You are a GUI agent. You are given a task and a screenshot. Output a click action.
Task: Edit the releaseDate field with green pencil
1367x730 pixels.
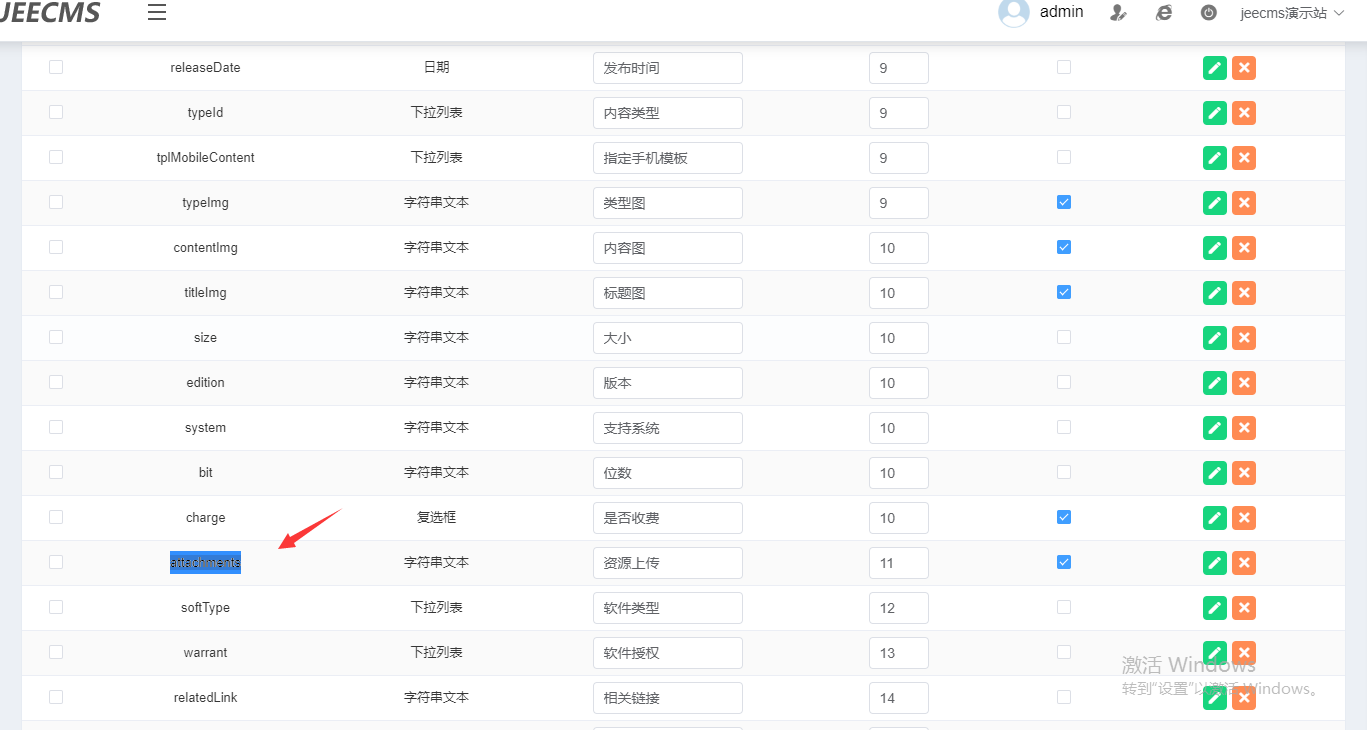pos(1215,68)
